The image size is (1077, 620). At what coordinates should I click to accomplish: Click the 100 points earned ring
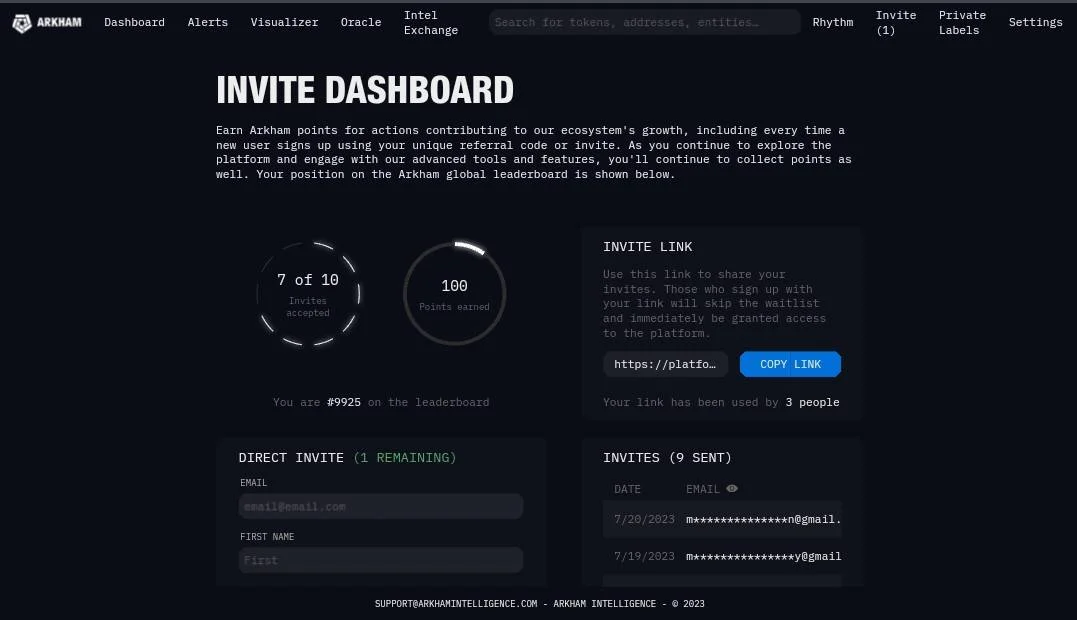pos(455,294)
